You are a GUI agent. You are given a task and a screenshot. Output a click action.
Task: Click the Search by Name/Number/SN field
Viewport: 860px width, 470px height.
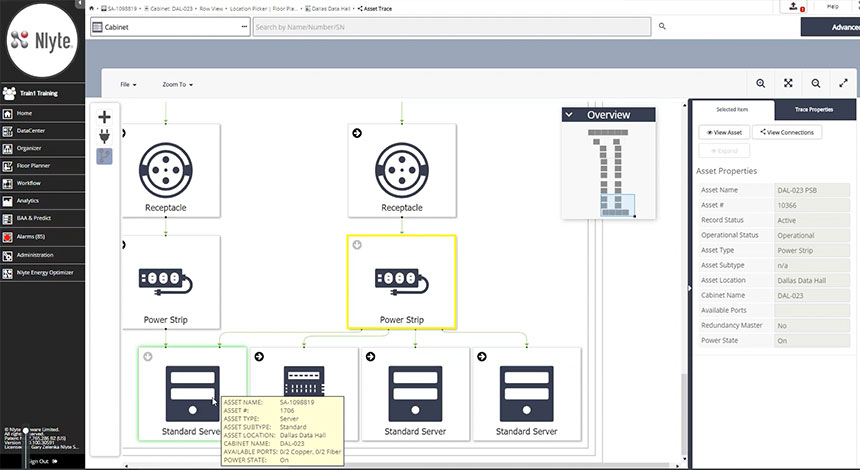(452, 27)
